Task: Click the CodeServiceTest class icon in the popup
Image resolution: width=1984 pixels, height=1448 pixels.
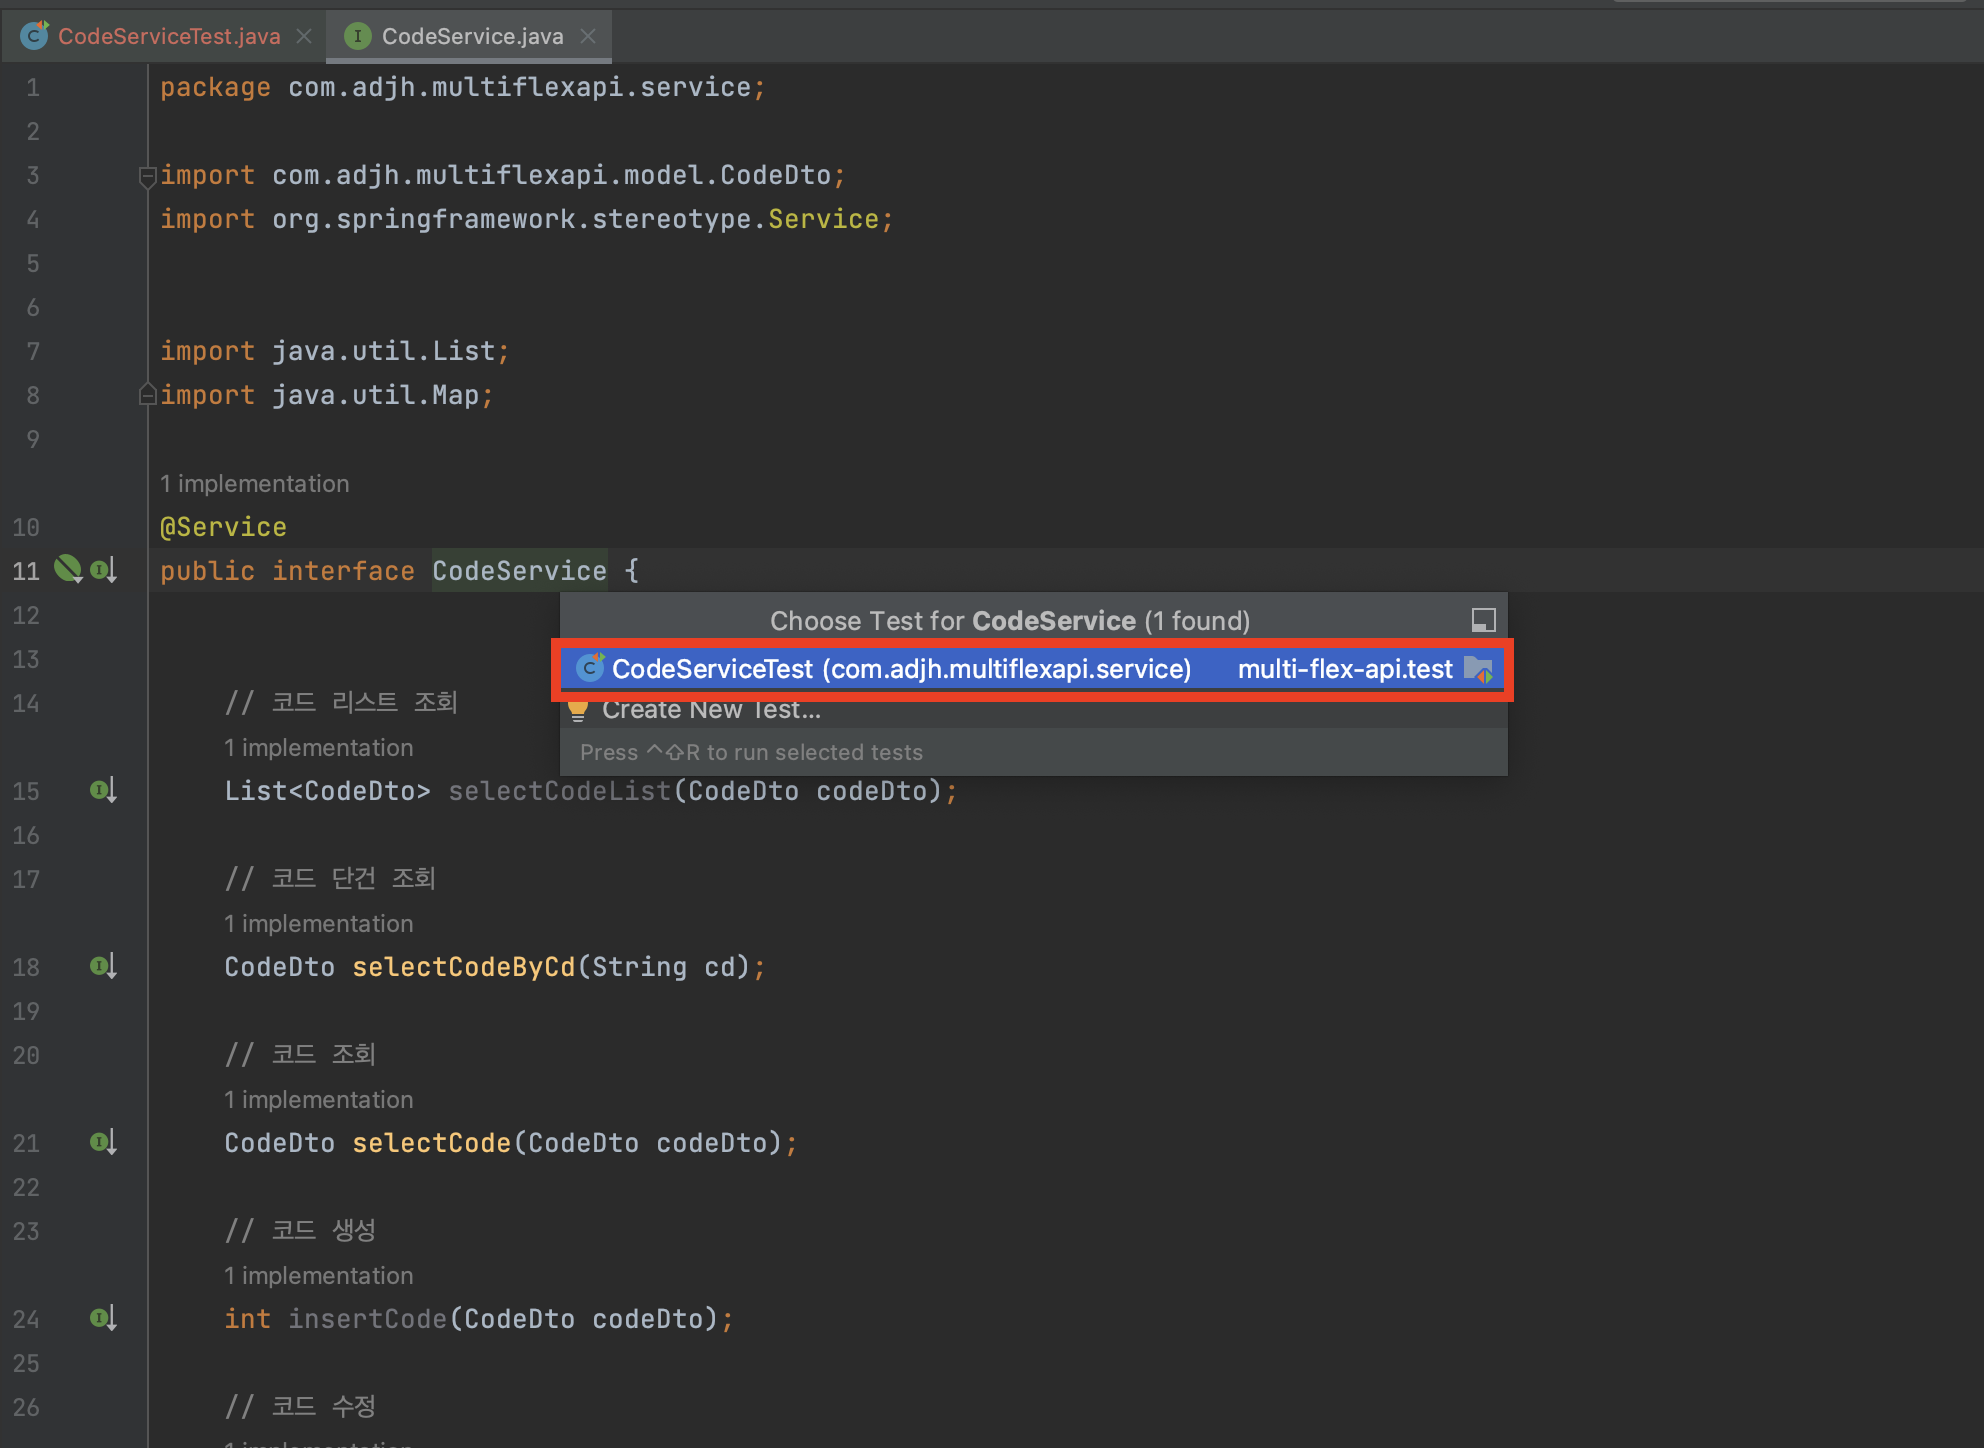Action: pyautogui.click(x=590, y=668)
